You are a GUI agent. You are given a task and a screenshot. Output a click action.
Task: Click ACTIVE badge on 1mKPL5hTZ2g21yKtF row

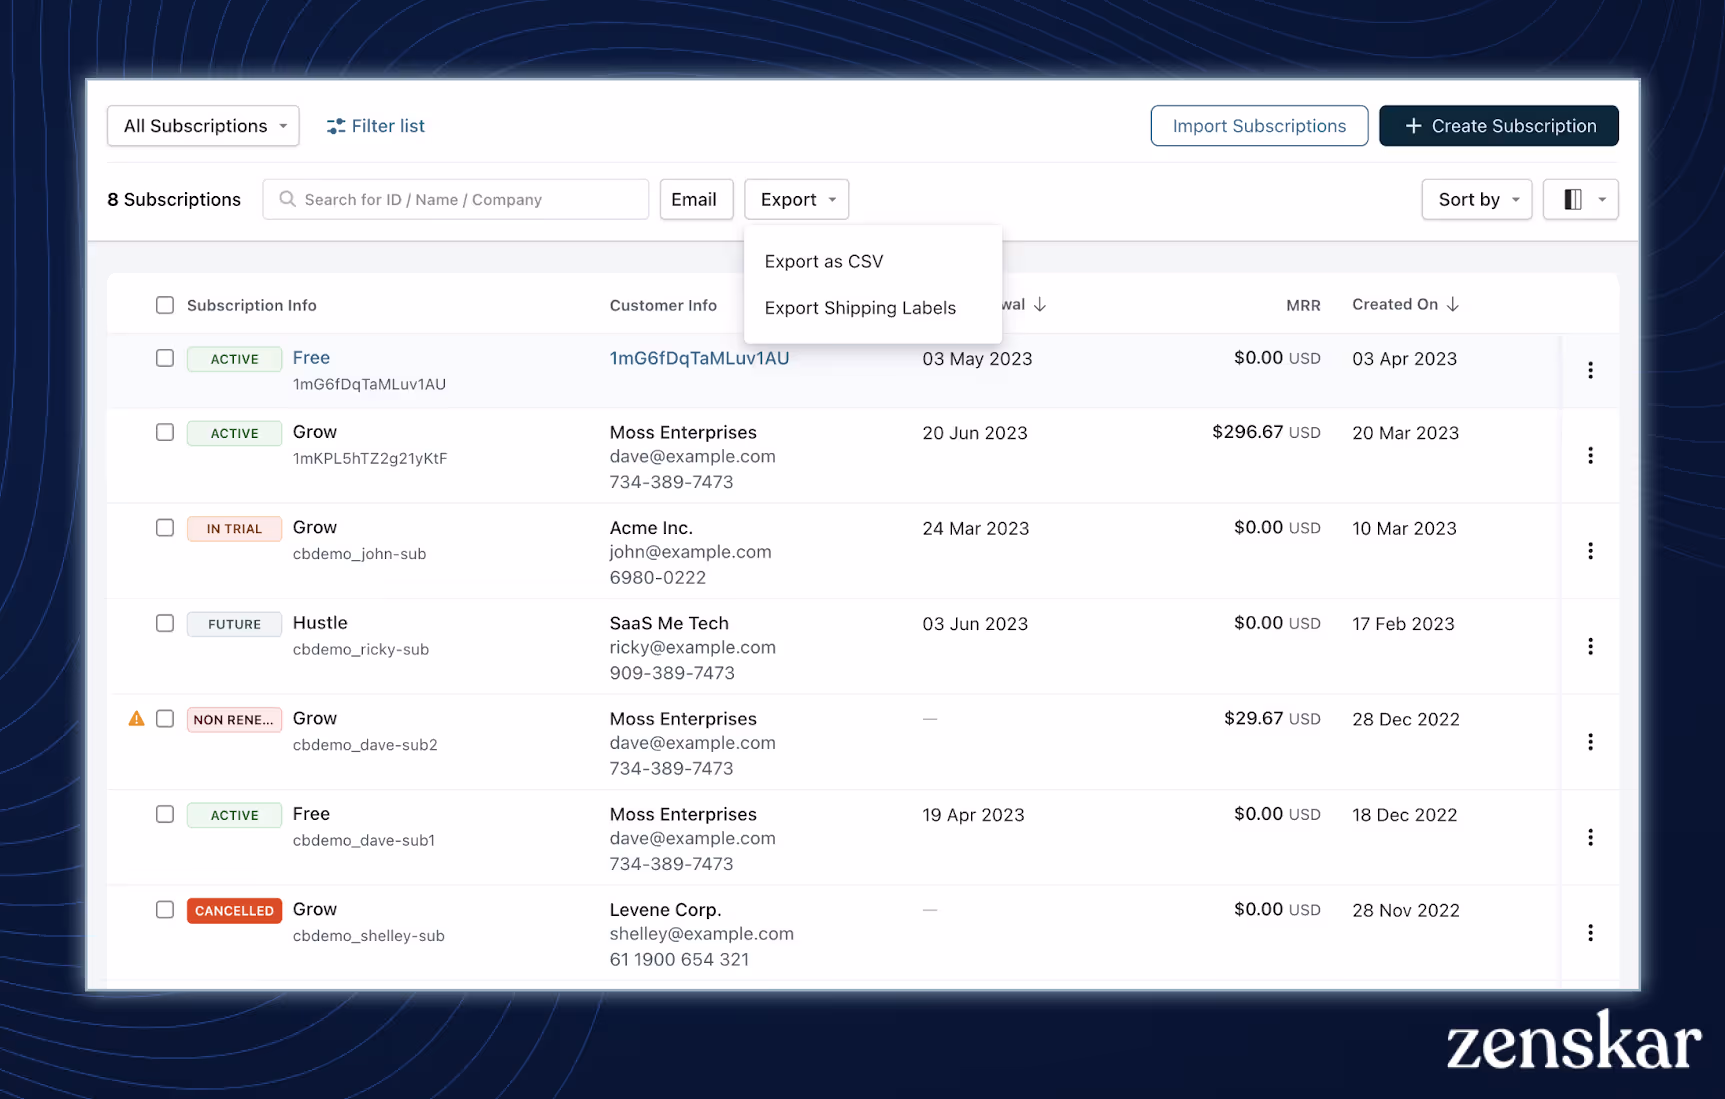tap(234, 433)
